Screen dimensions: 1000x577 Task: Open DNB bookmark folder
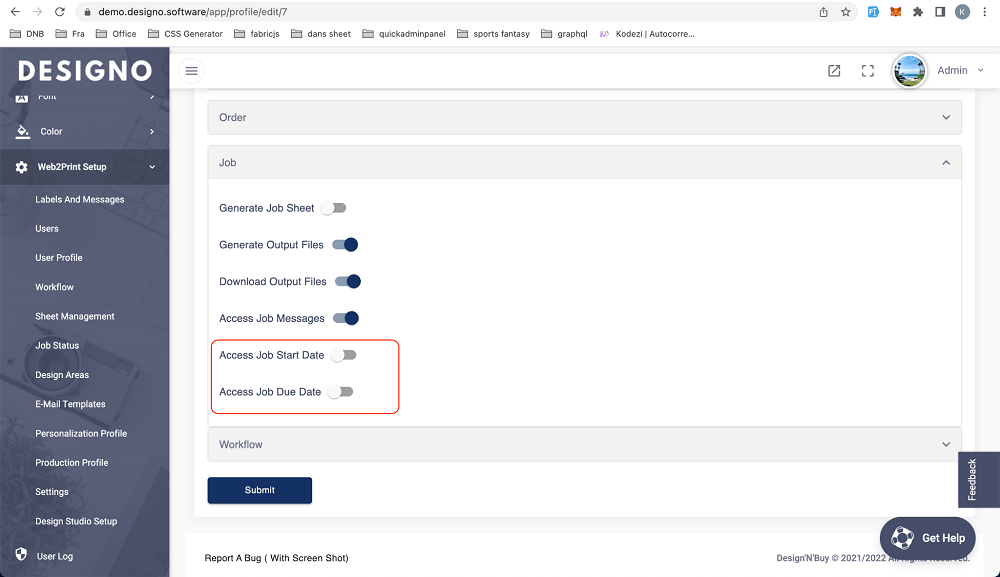tap(27, 34)
